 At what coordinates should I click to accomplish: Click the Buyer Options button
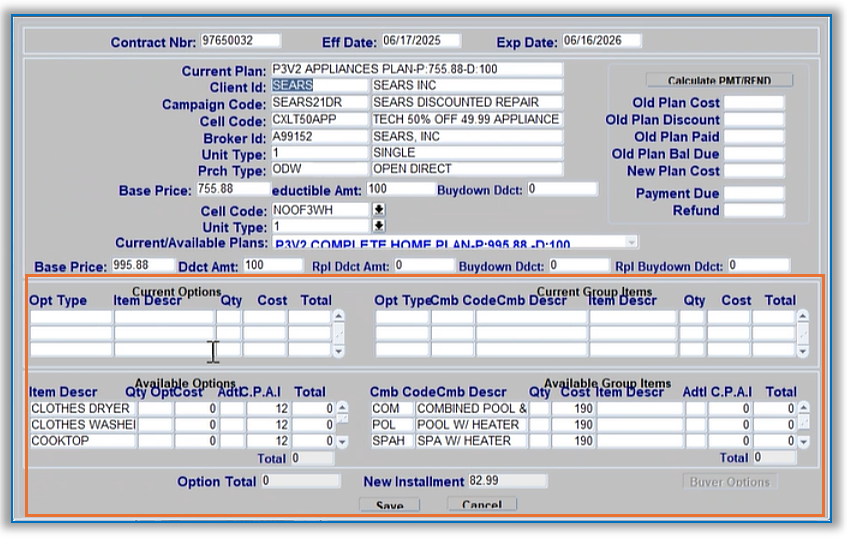pos(730,482)
